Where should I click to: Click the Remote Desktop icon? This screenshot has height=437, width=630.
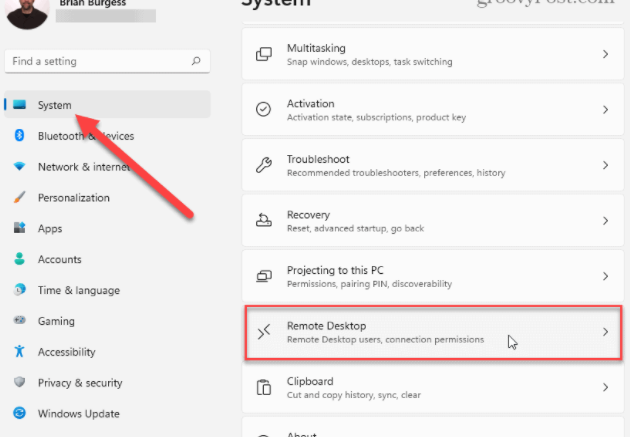[264, 332]
